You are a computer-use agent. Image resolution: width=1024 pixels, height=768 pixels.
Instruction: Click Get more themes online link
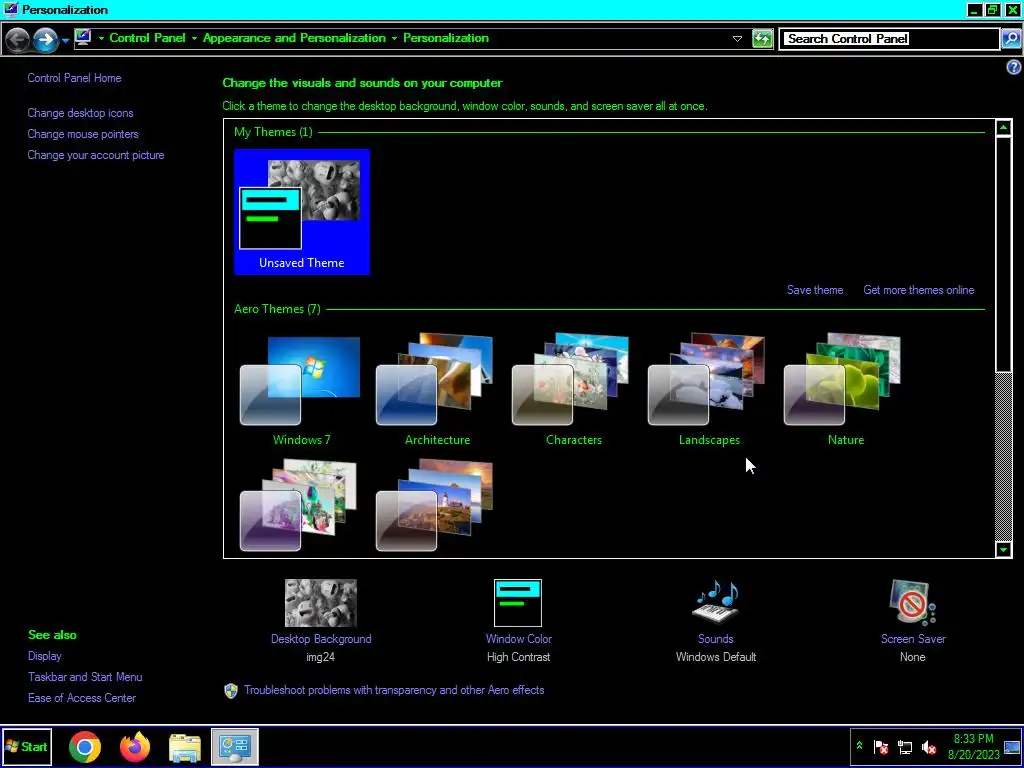pos(919,290)
